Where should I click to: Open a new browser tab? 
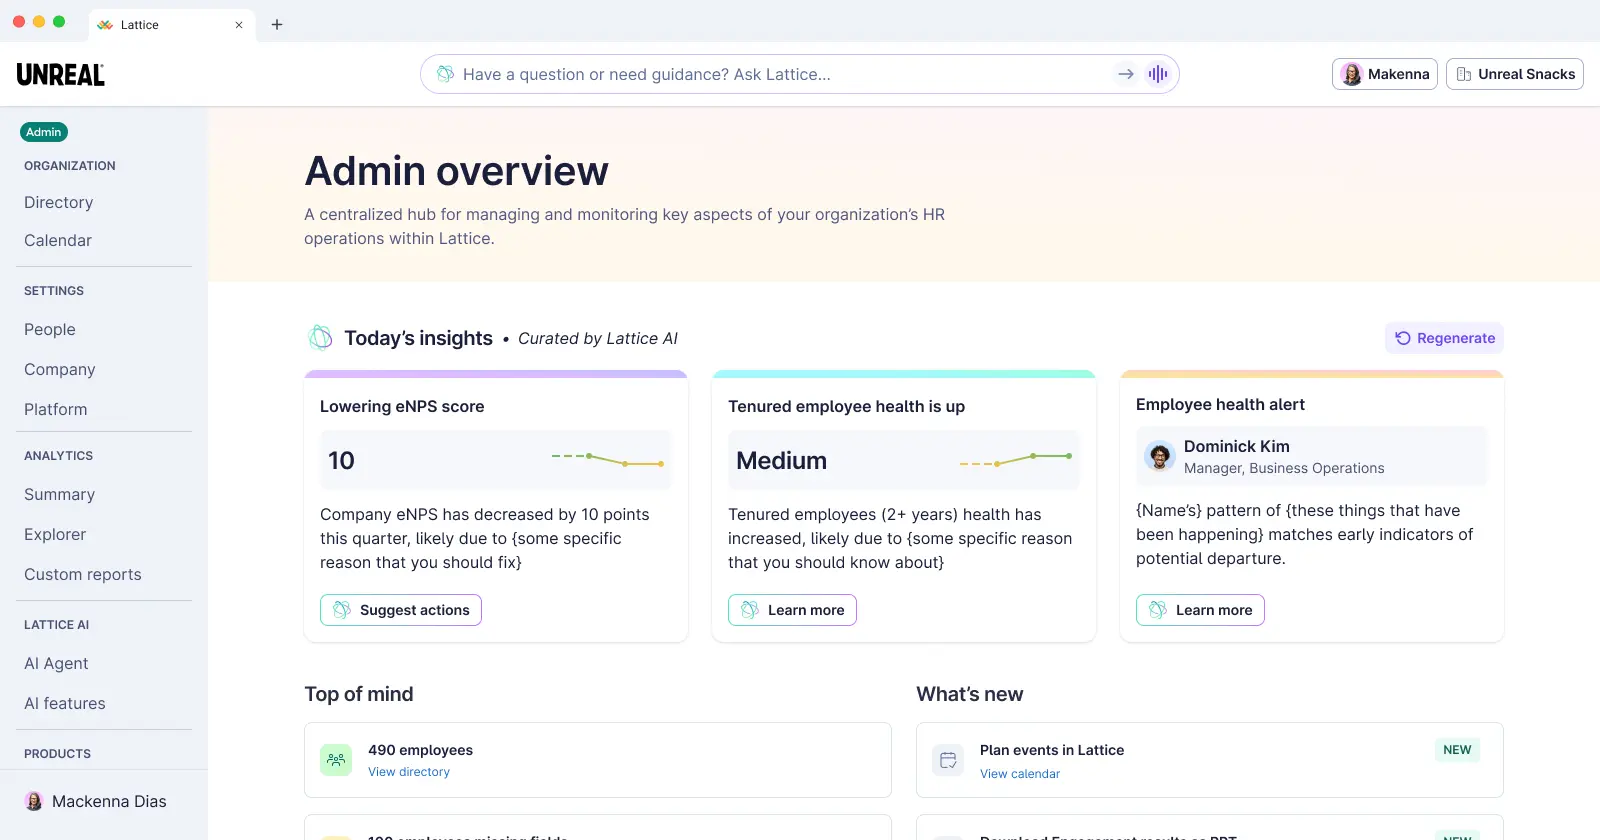[277, 25]
